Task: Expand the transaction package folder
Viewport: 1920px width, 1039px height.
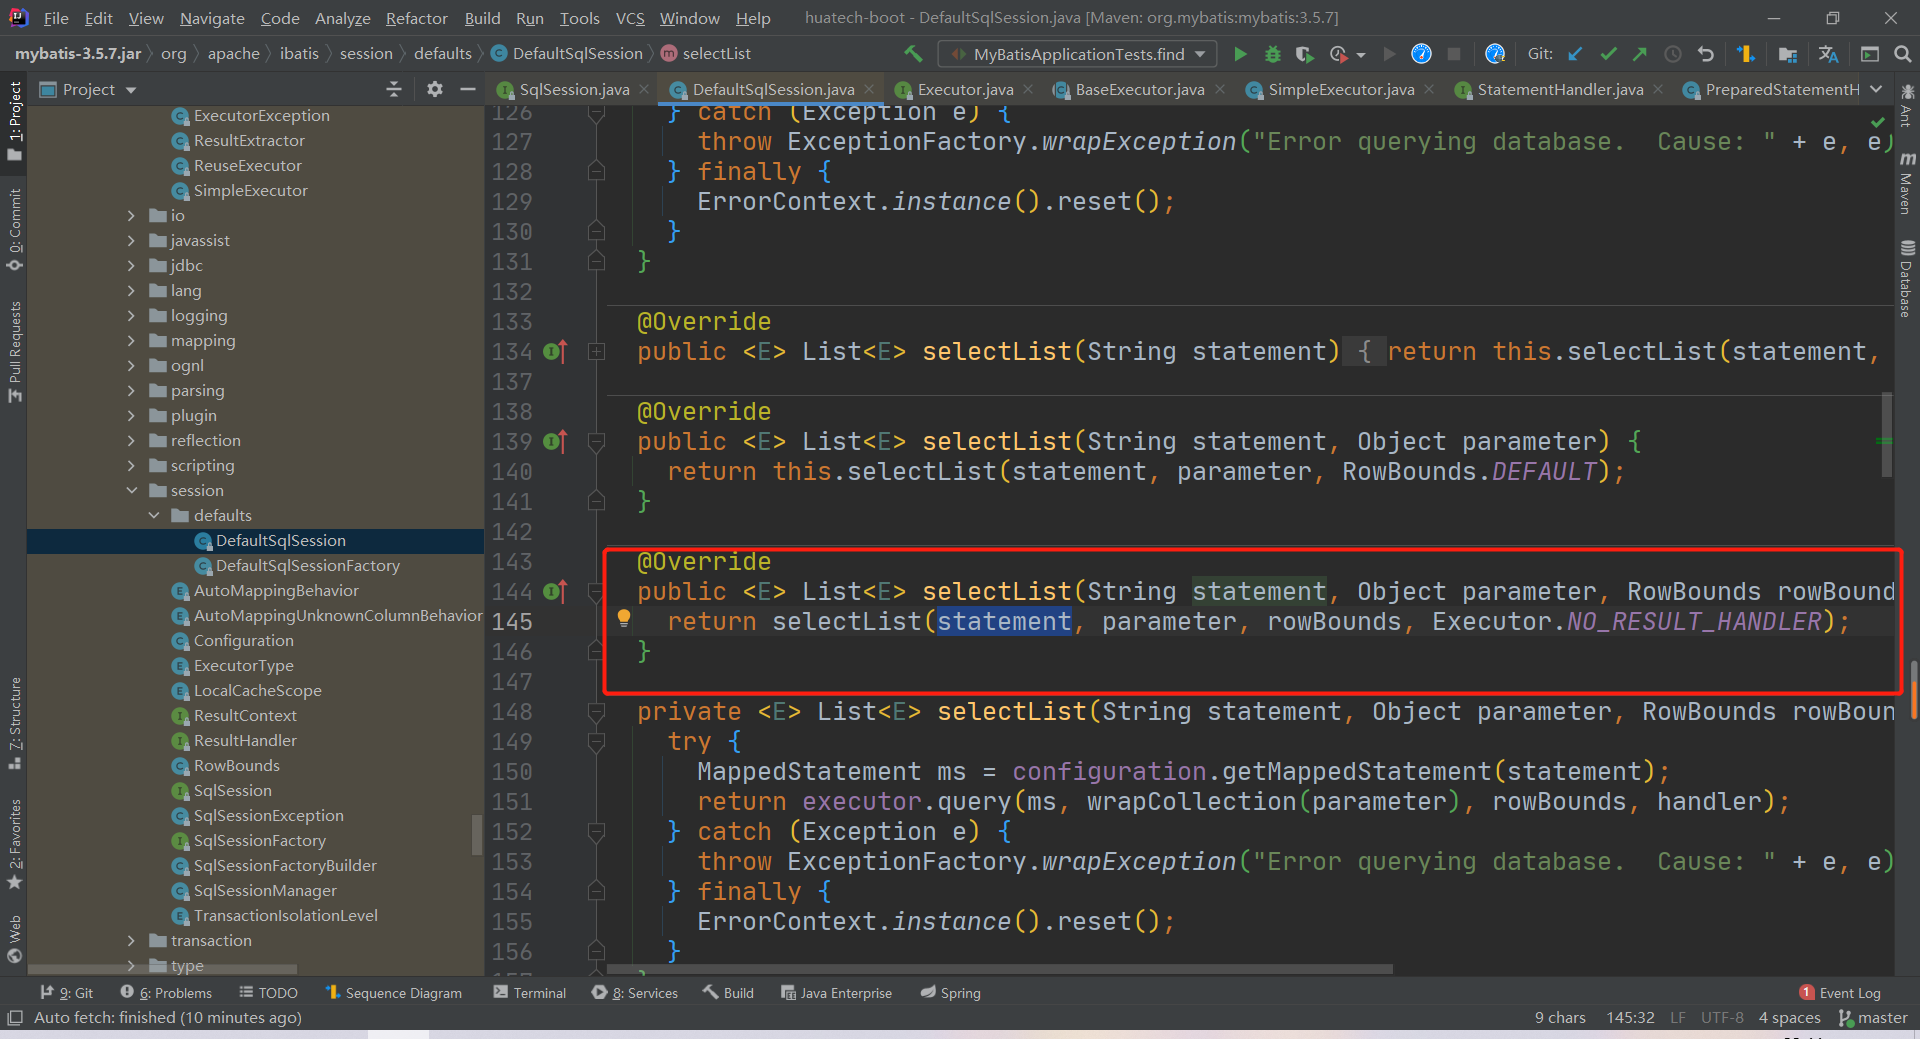Action: pyautogui.click(x=131, y=940)
